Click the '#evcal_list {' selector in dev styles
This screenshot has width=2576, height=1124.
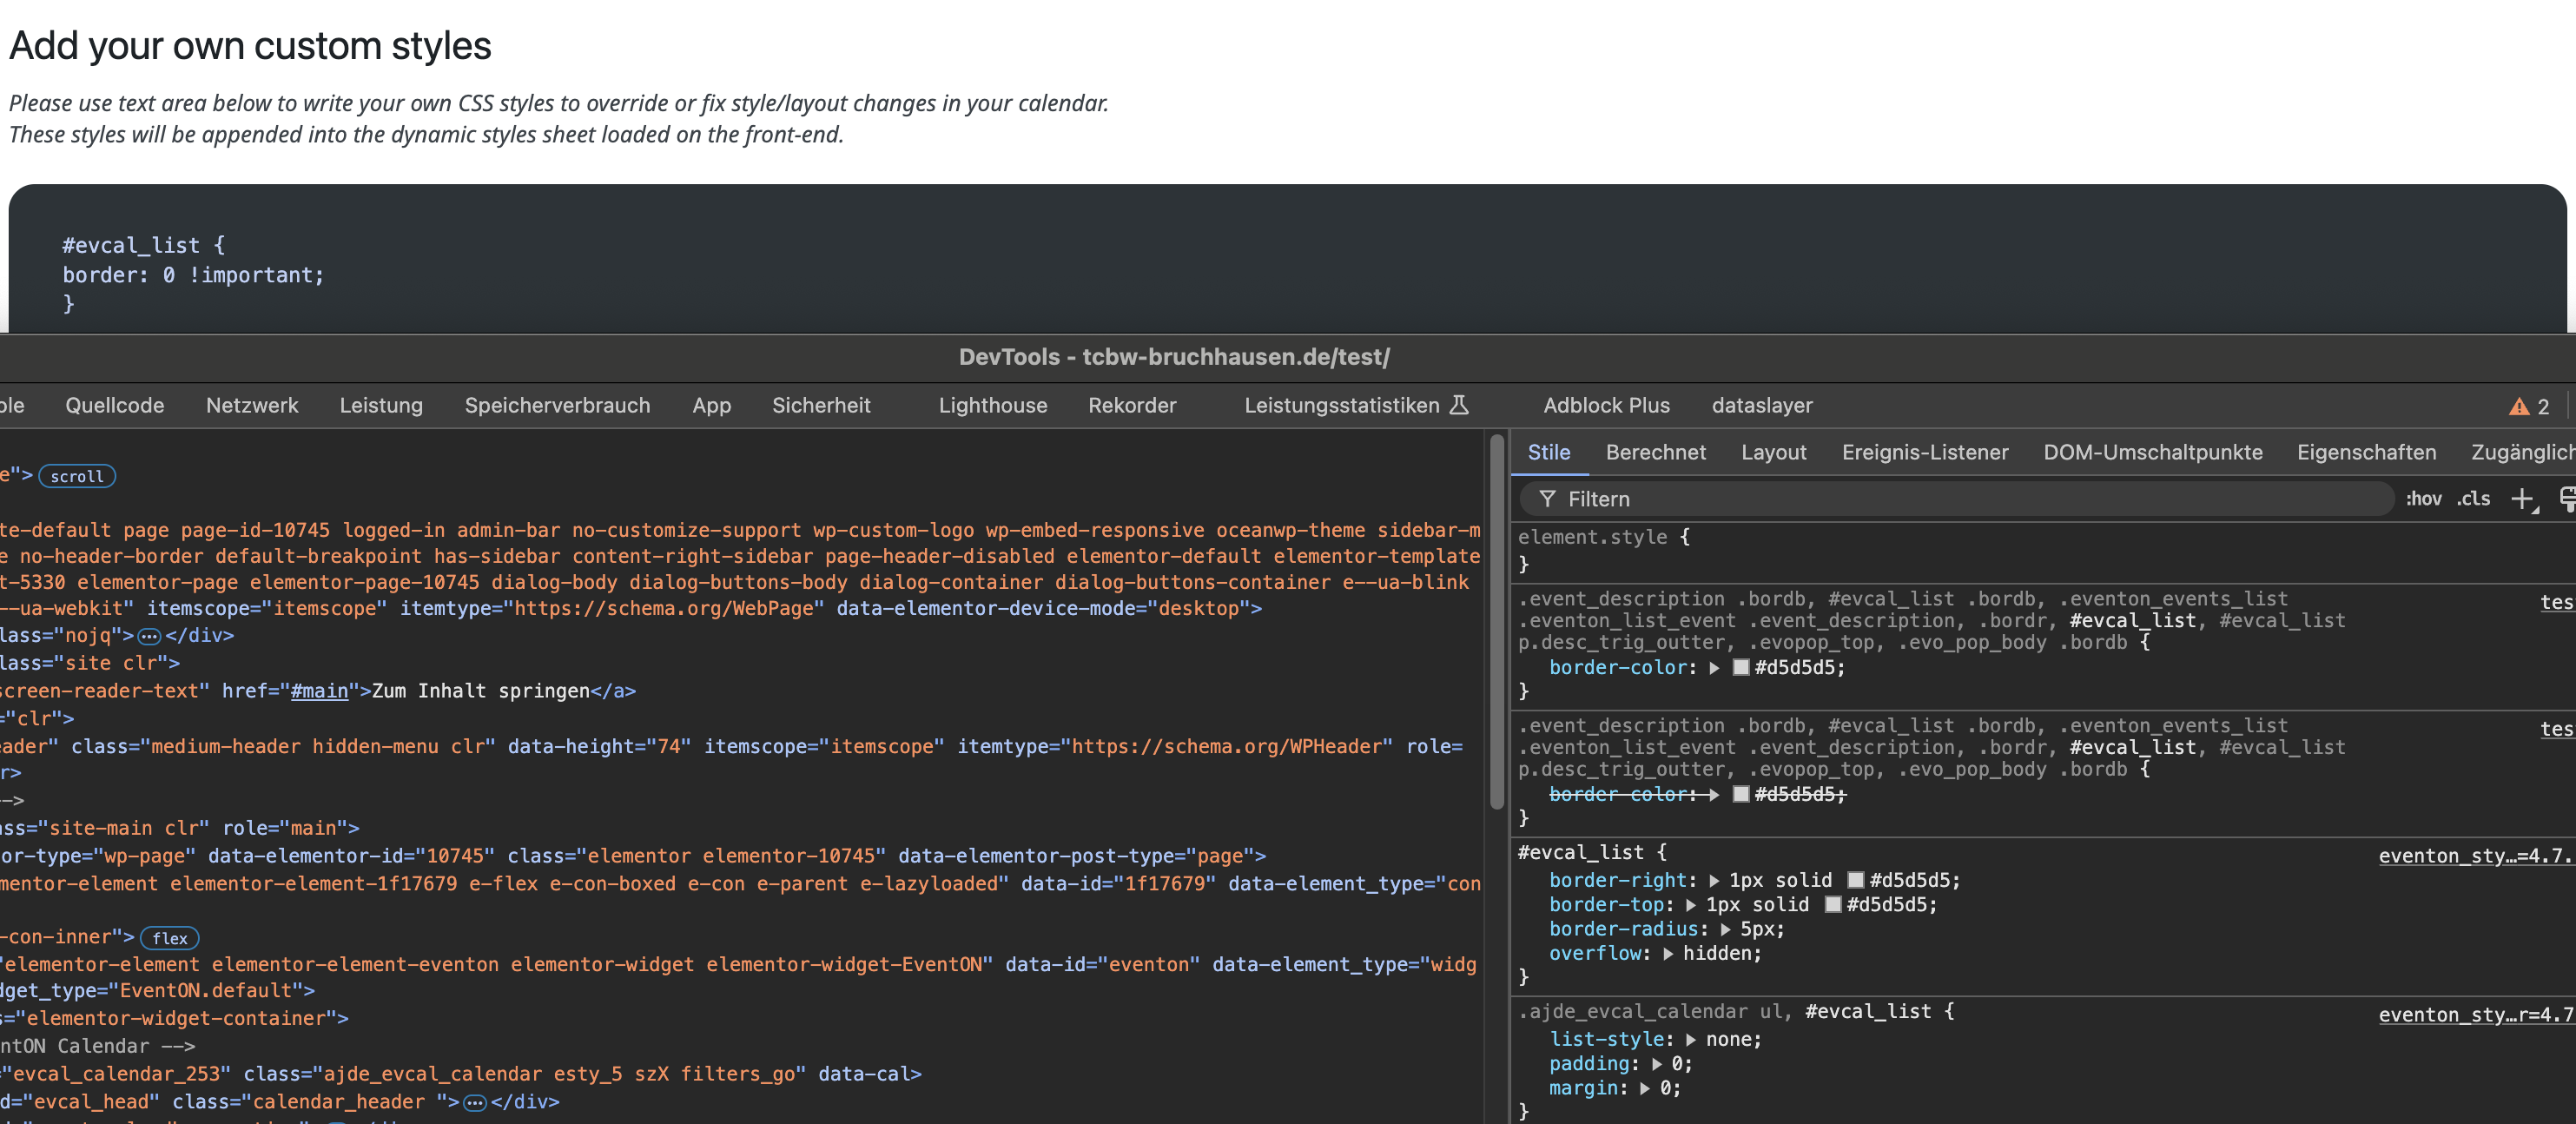[x=1592, y=853]
